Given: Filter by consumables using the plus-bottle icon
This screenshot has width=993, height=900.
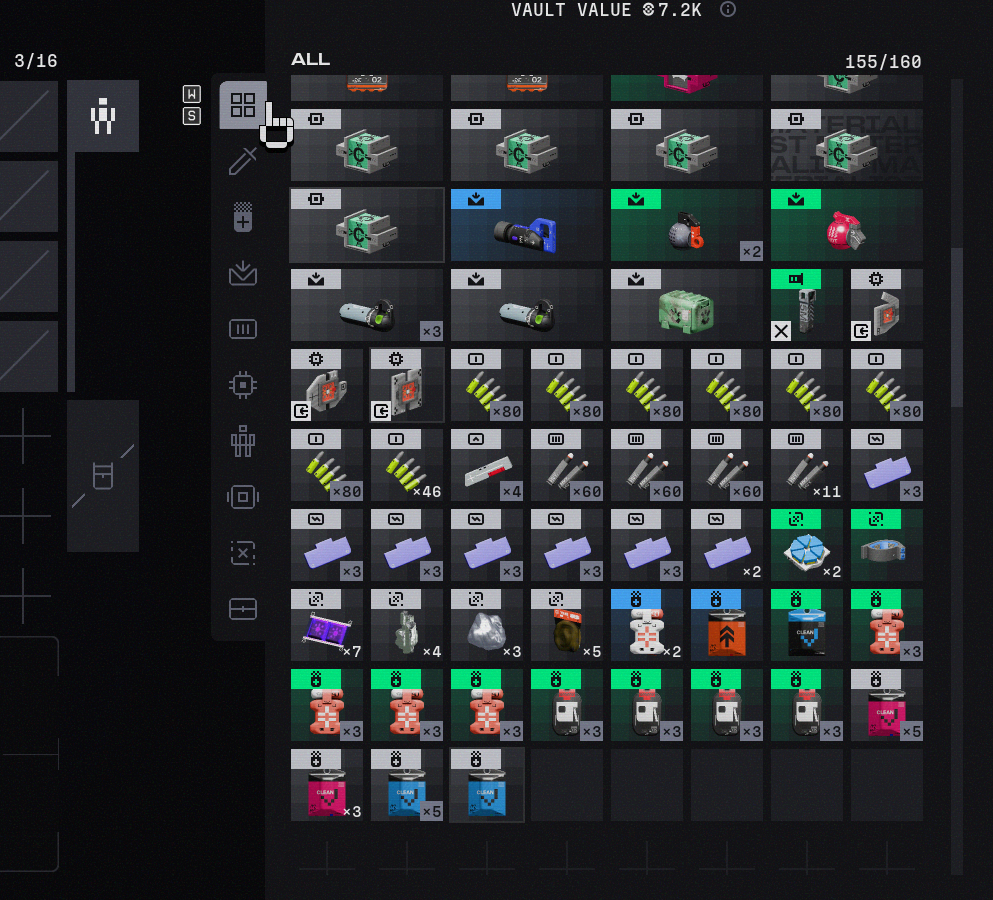Looking at the screenshot, I should click(243, 217).
